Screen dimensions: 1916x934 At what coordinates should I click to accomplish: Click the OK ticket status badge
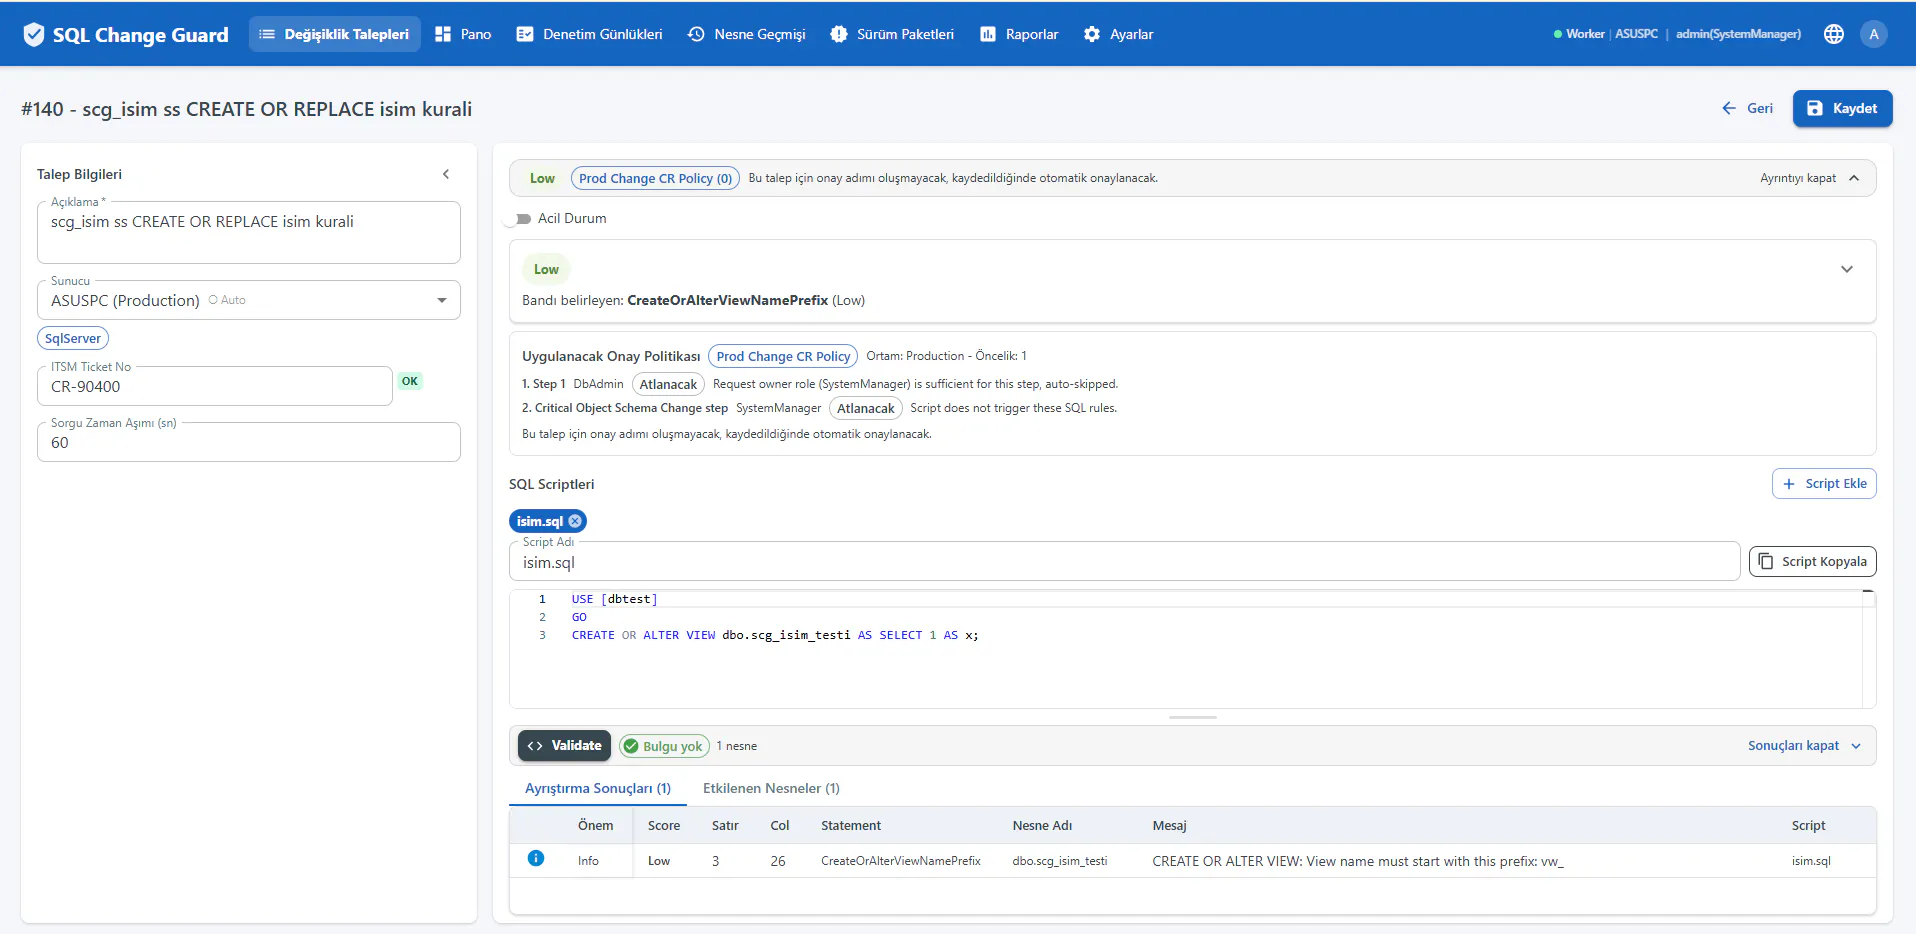410,381
